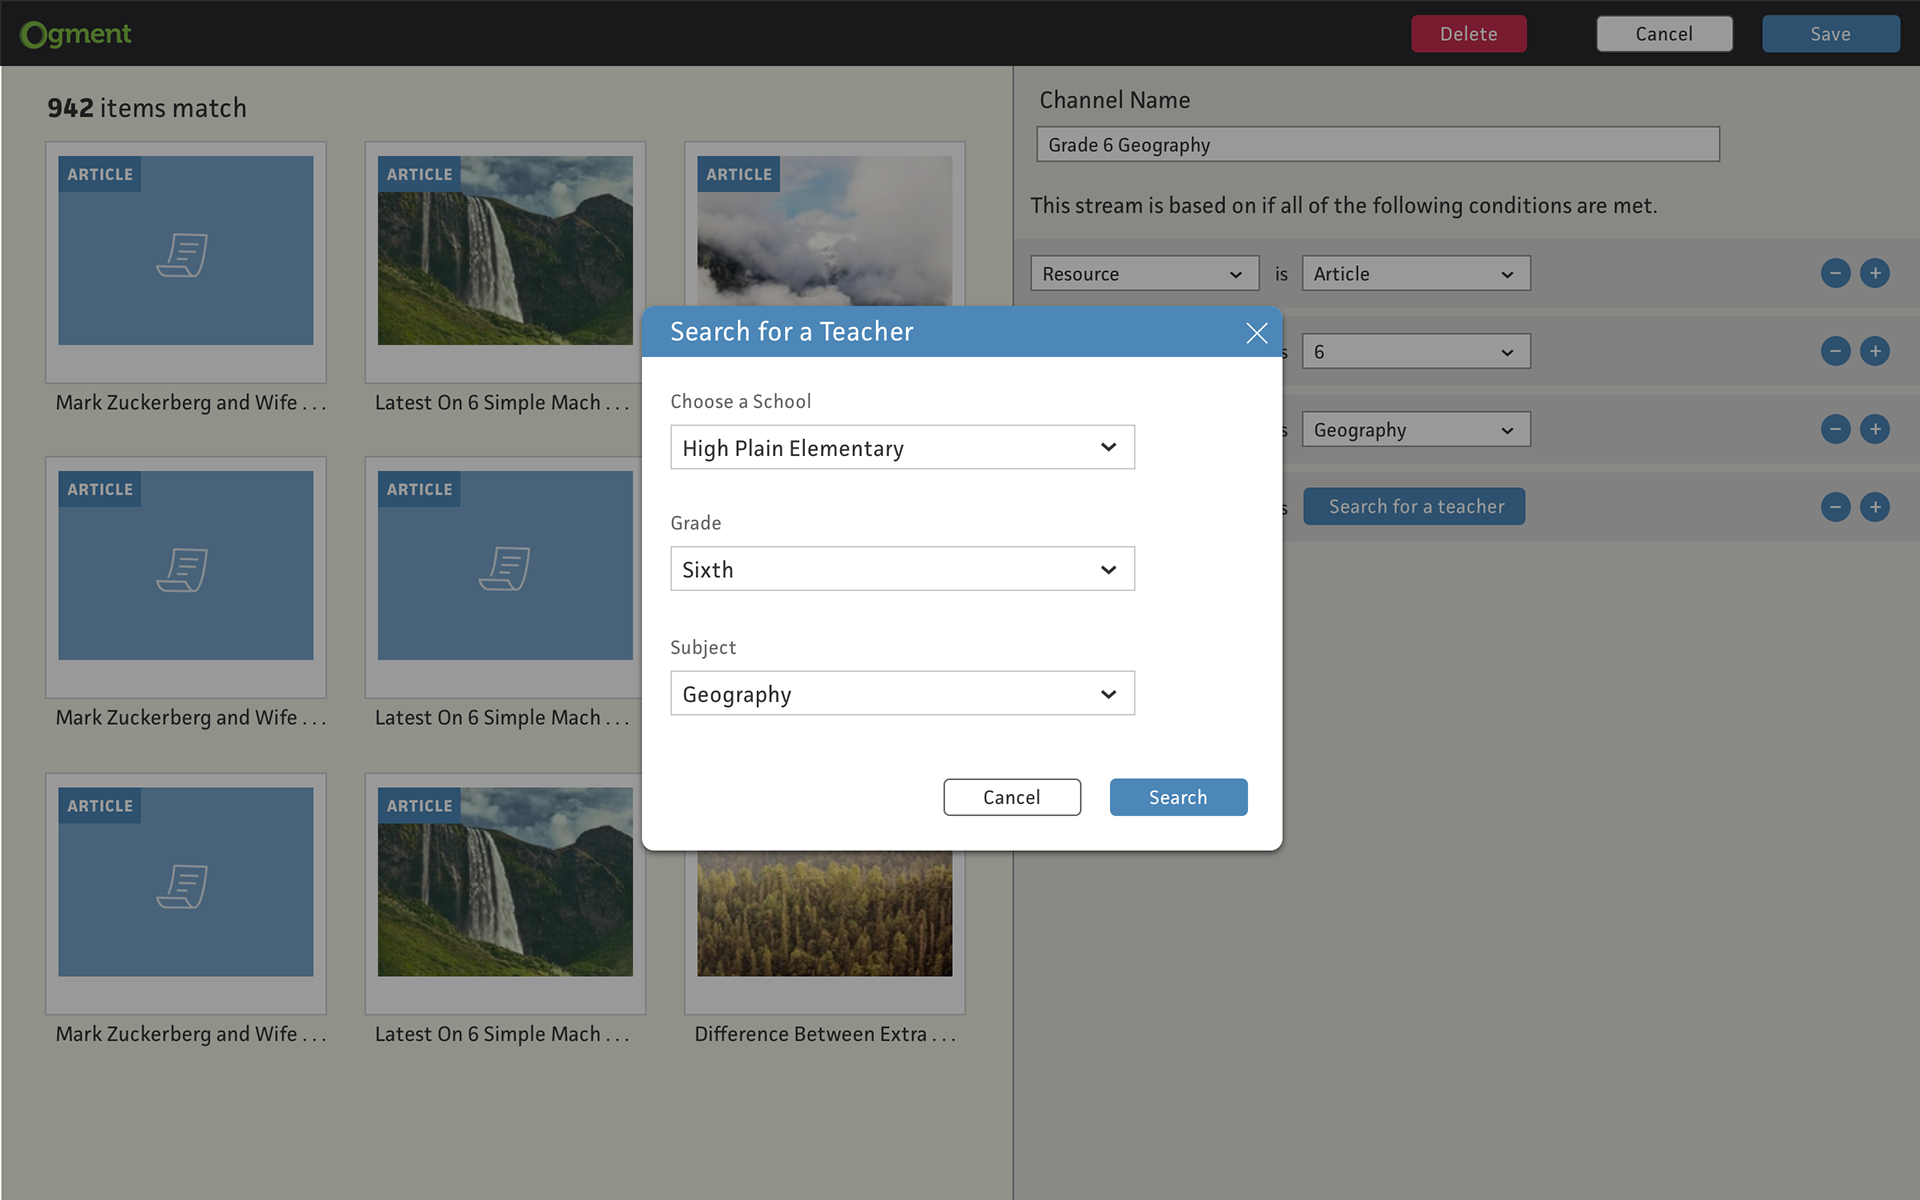Close the Search for a Teacher dialog
This screenshot has height=1200, width=1920.
pos(1256,333)
